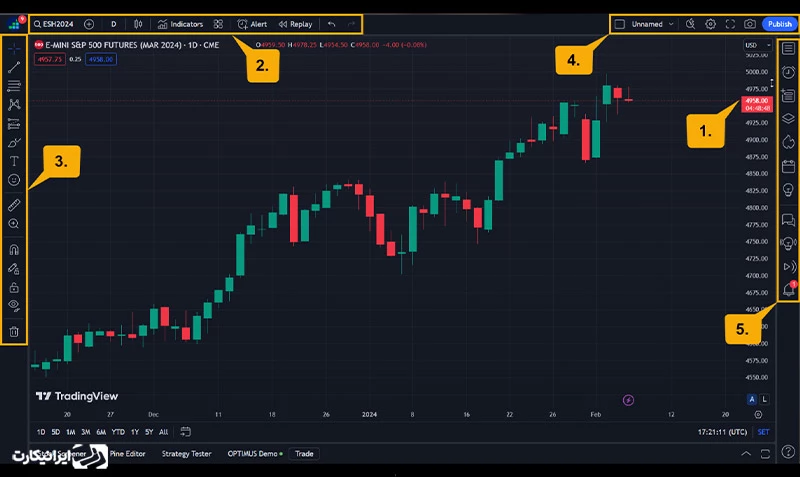Screen dimensions: 800x477
Task: Click the SET session toggle
Action: pyautogui.click(x=763, y=432)
